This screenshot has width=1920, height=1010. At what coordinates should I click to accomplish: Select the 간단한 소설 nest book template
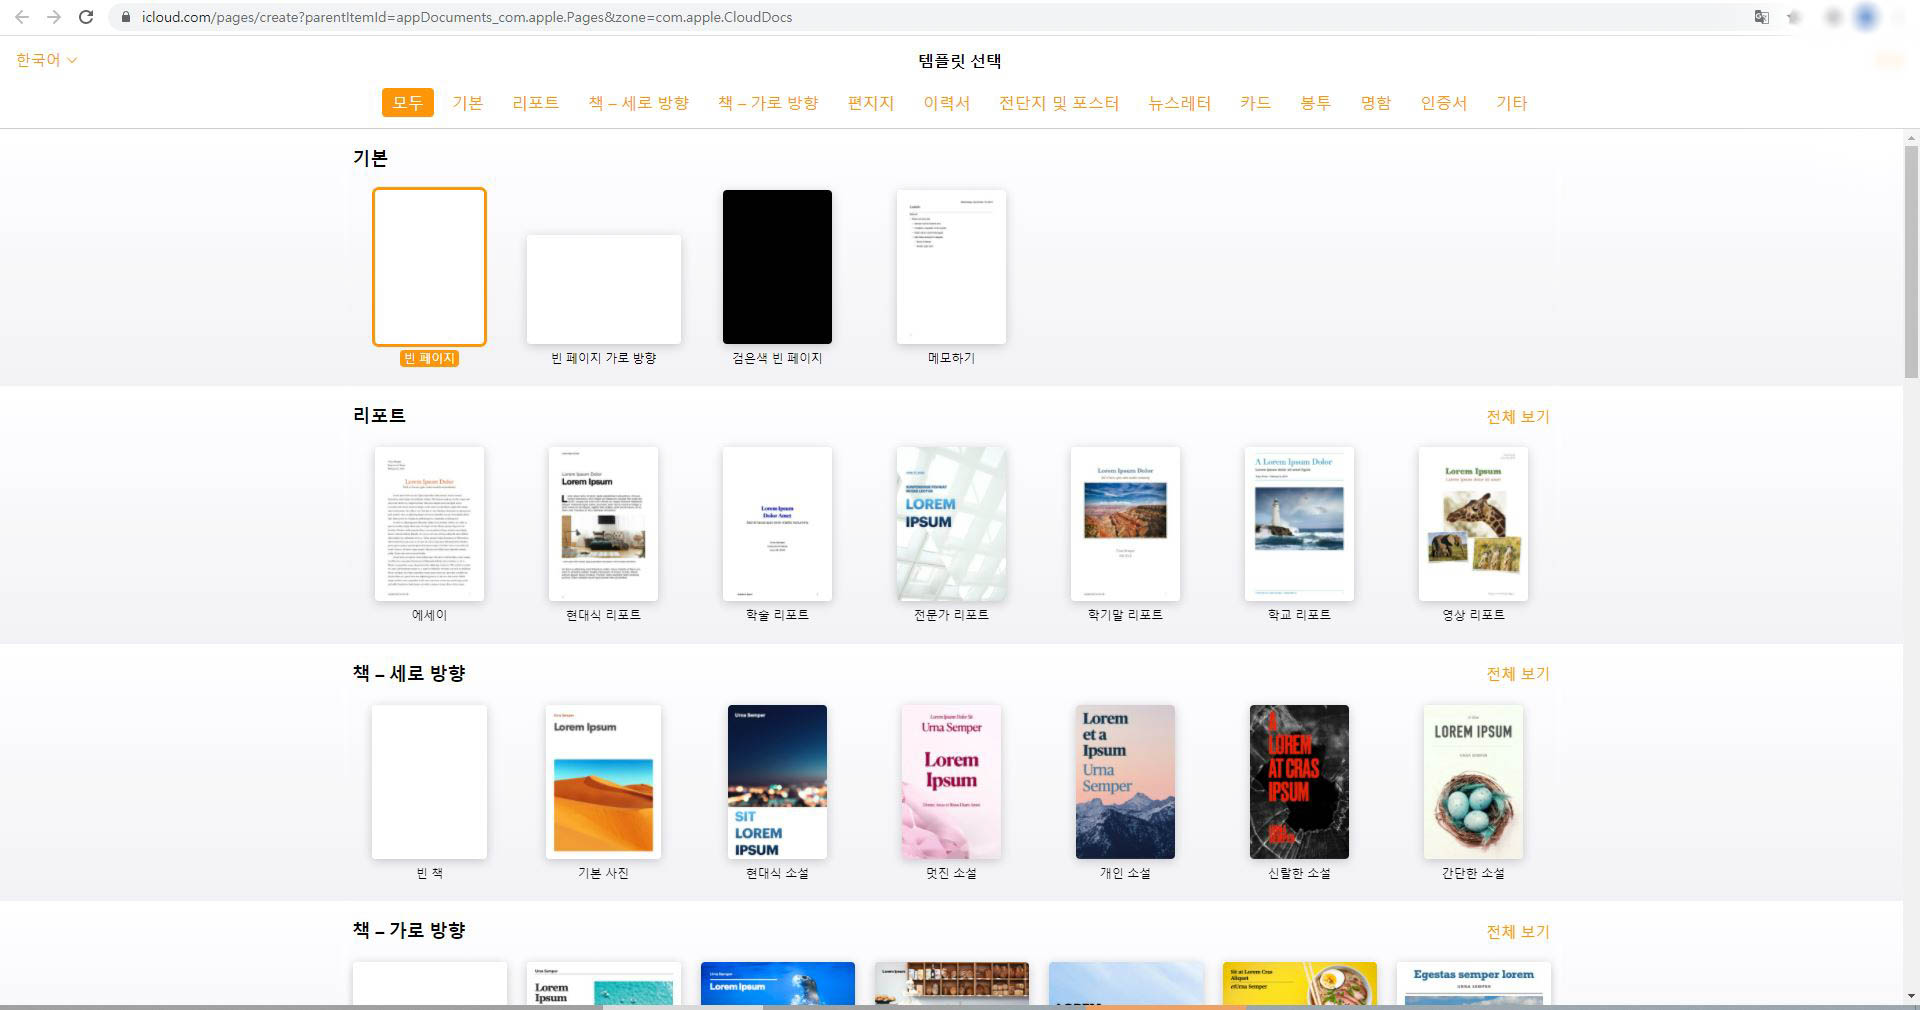pos(1473,782)
